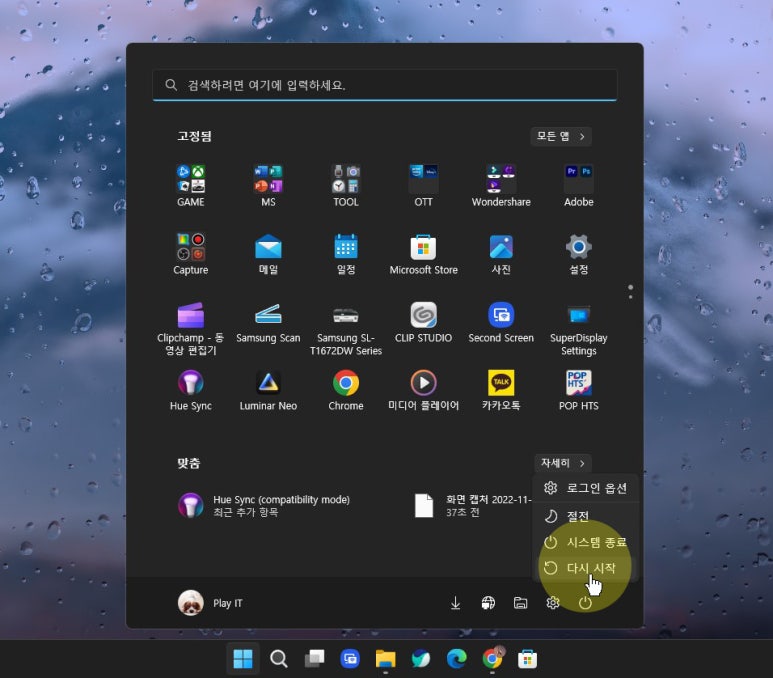The width and height of the screenshot is (773, 678).
Task: Open 미디어 플레이어 (Media Player)
Action: 423,391
